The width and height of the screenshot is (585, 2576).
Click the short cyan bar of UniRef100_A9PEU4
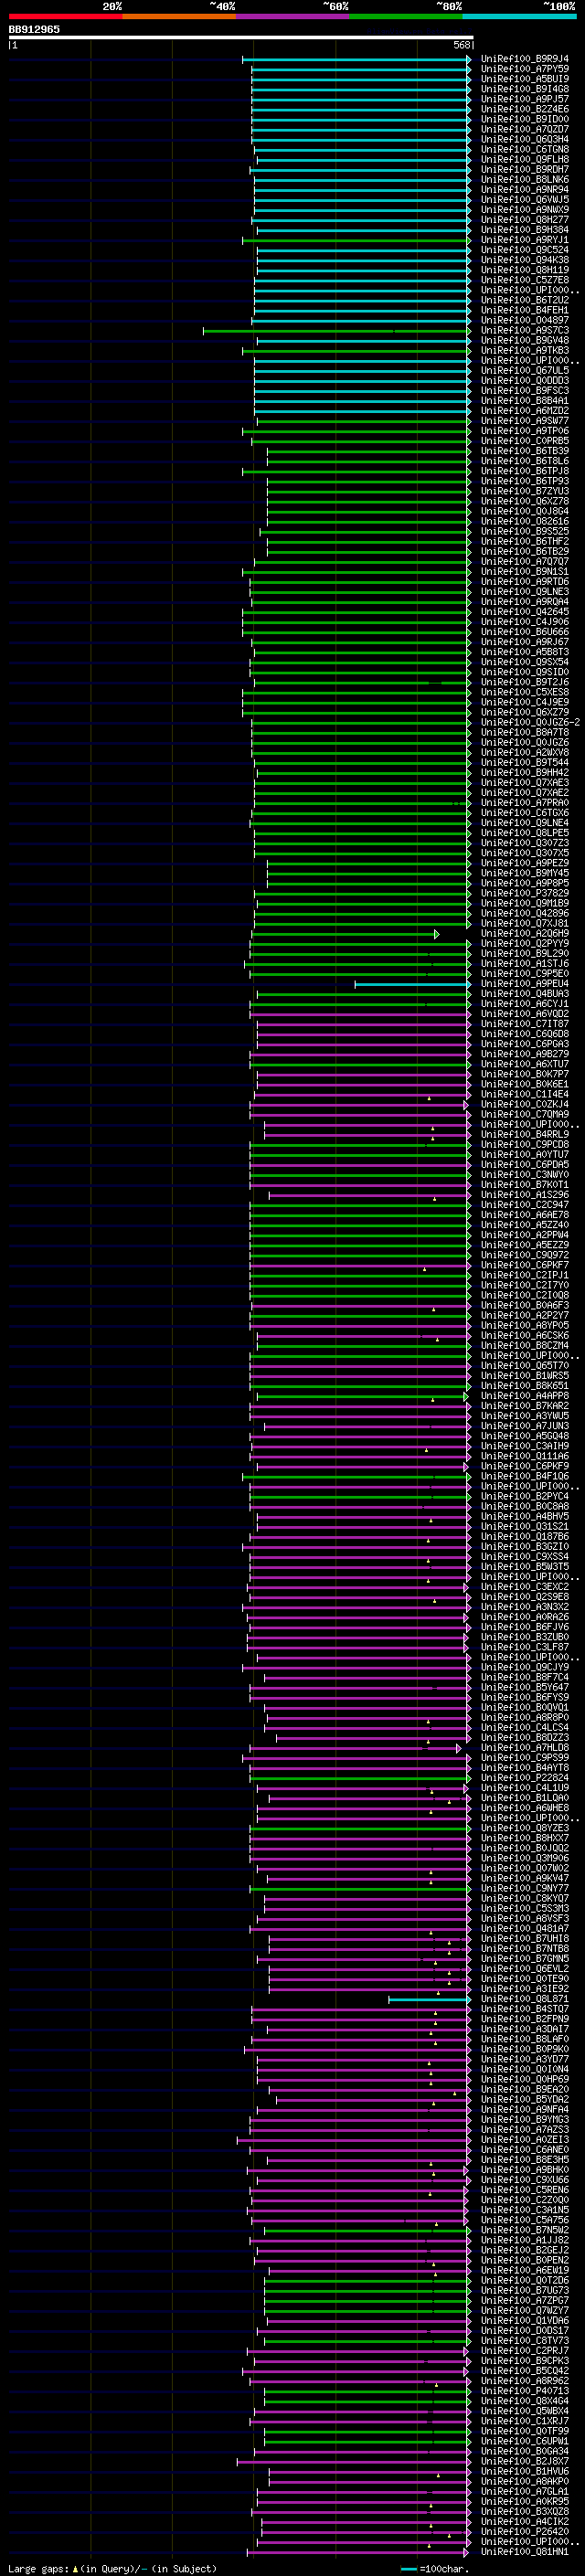pos(413,984)
